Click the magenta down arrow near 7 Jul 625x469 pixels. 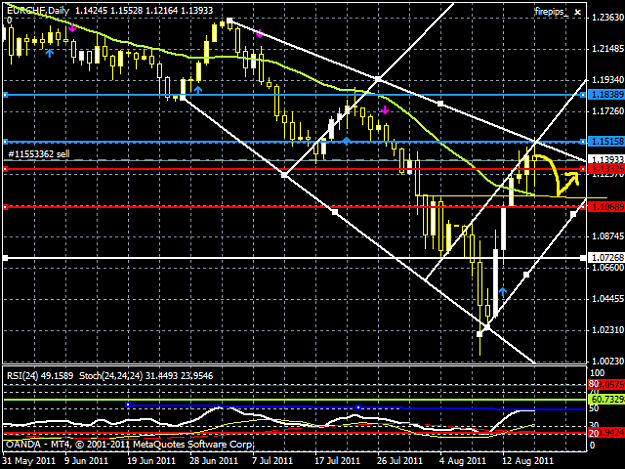tap(259, 34)
